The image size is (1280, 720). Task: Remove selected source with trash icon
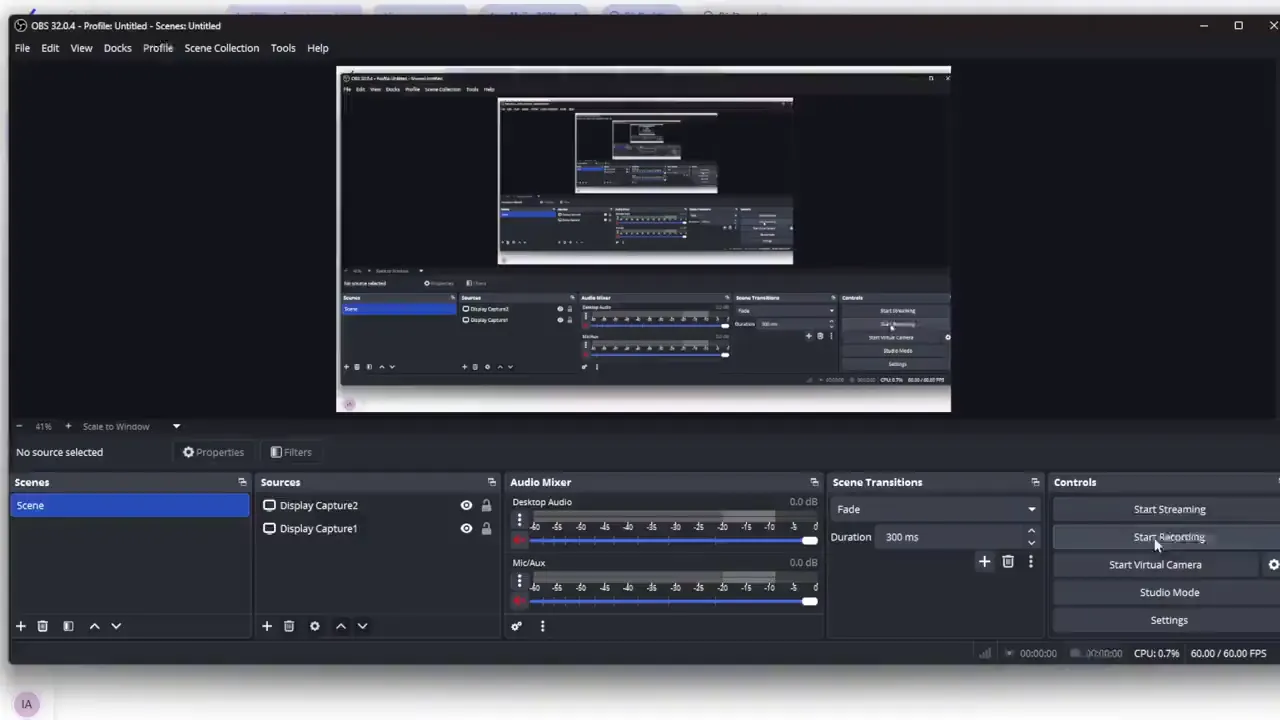tap(289, 626)
